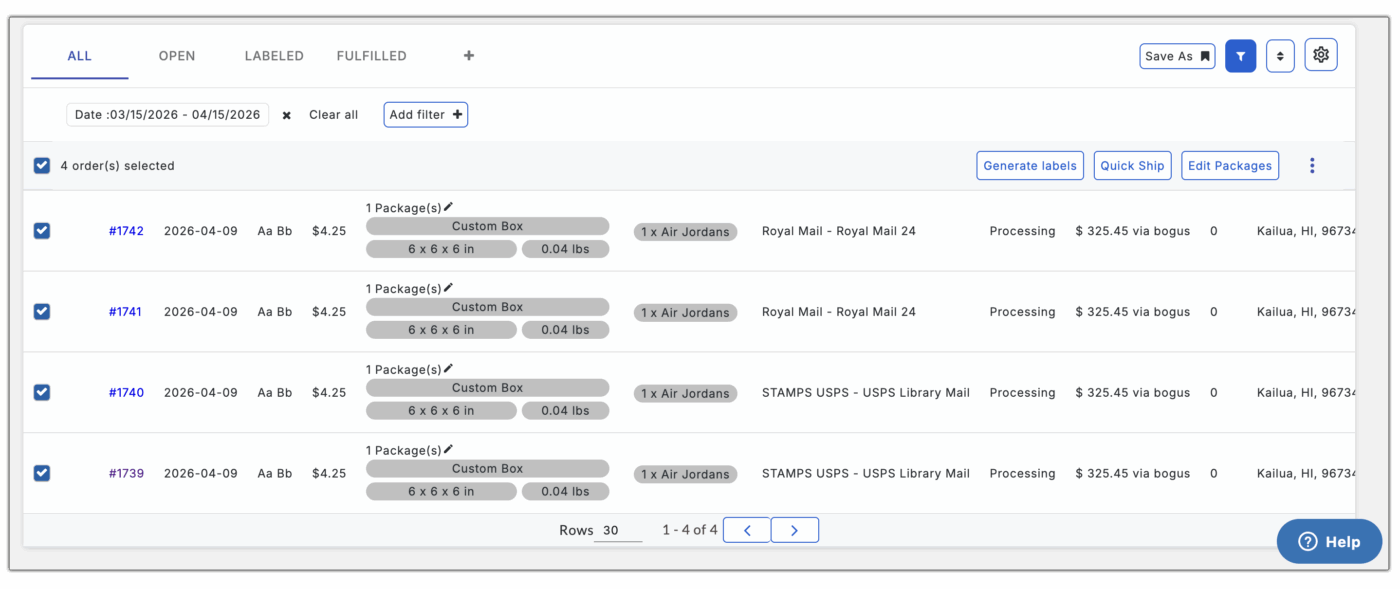The height and width of the screenshot is (589, 1400).
Task: Click the 0.04 lbs chip of order #1742
Action: 565,250
